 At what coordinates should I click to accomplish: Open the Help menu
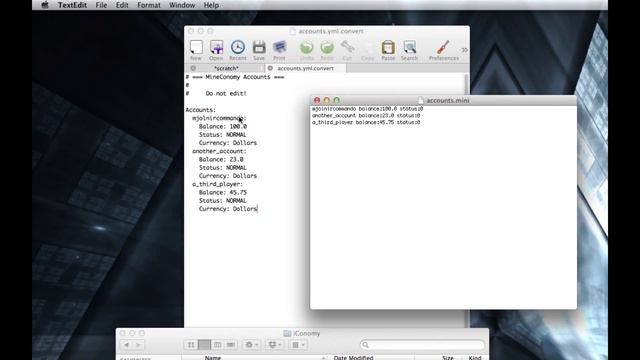pyautogui.click(x=211, y=5)
